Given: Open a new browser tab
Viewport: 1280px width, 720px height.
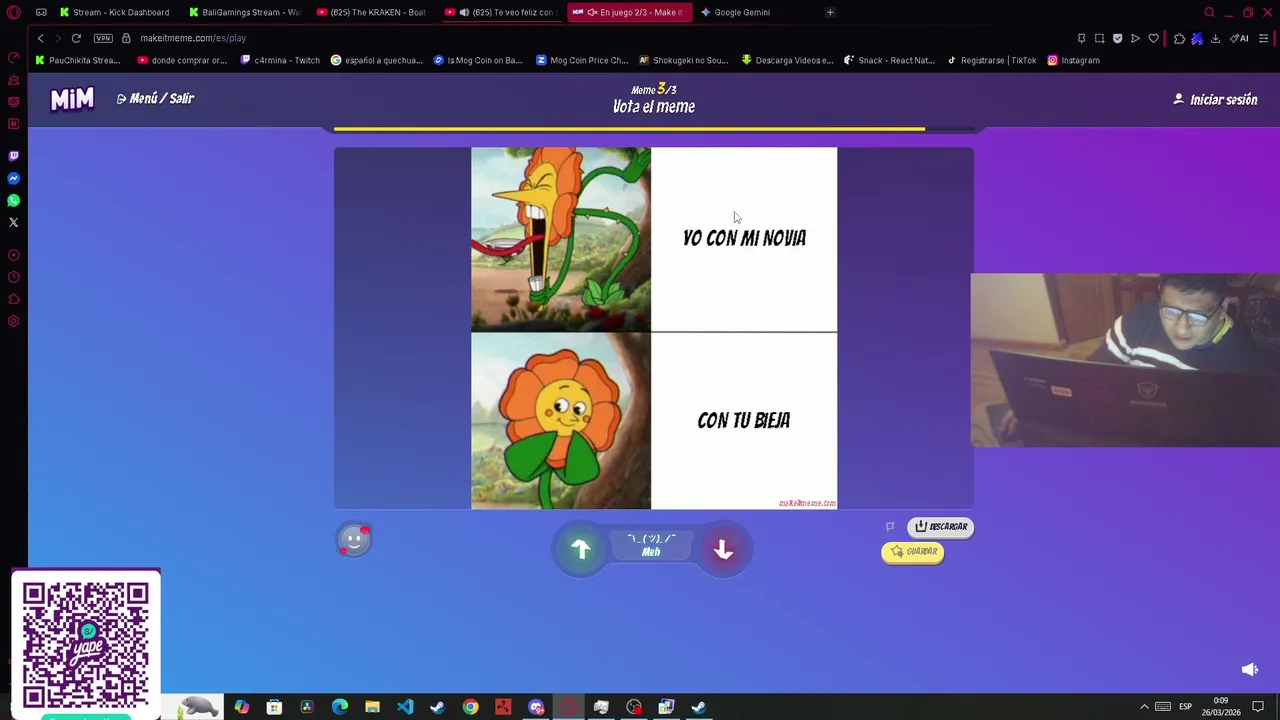Looking at the screenshot, I should (x=830, y=12).
